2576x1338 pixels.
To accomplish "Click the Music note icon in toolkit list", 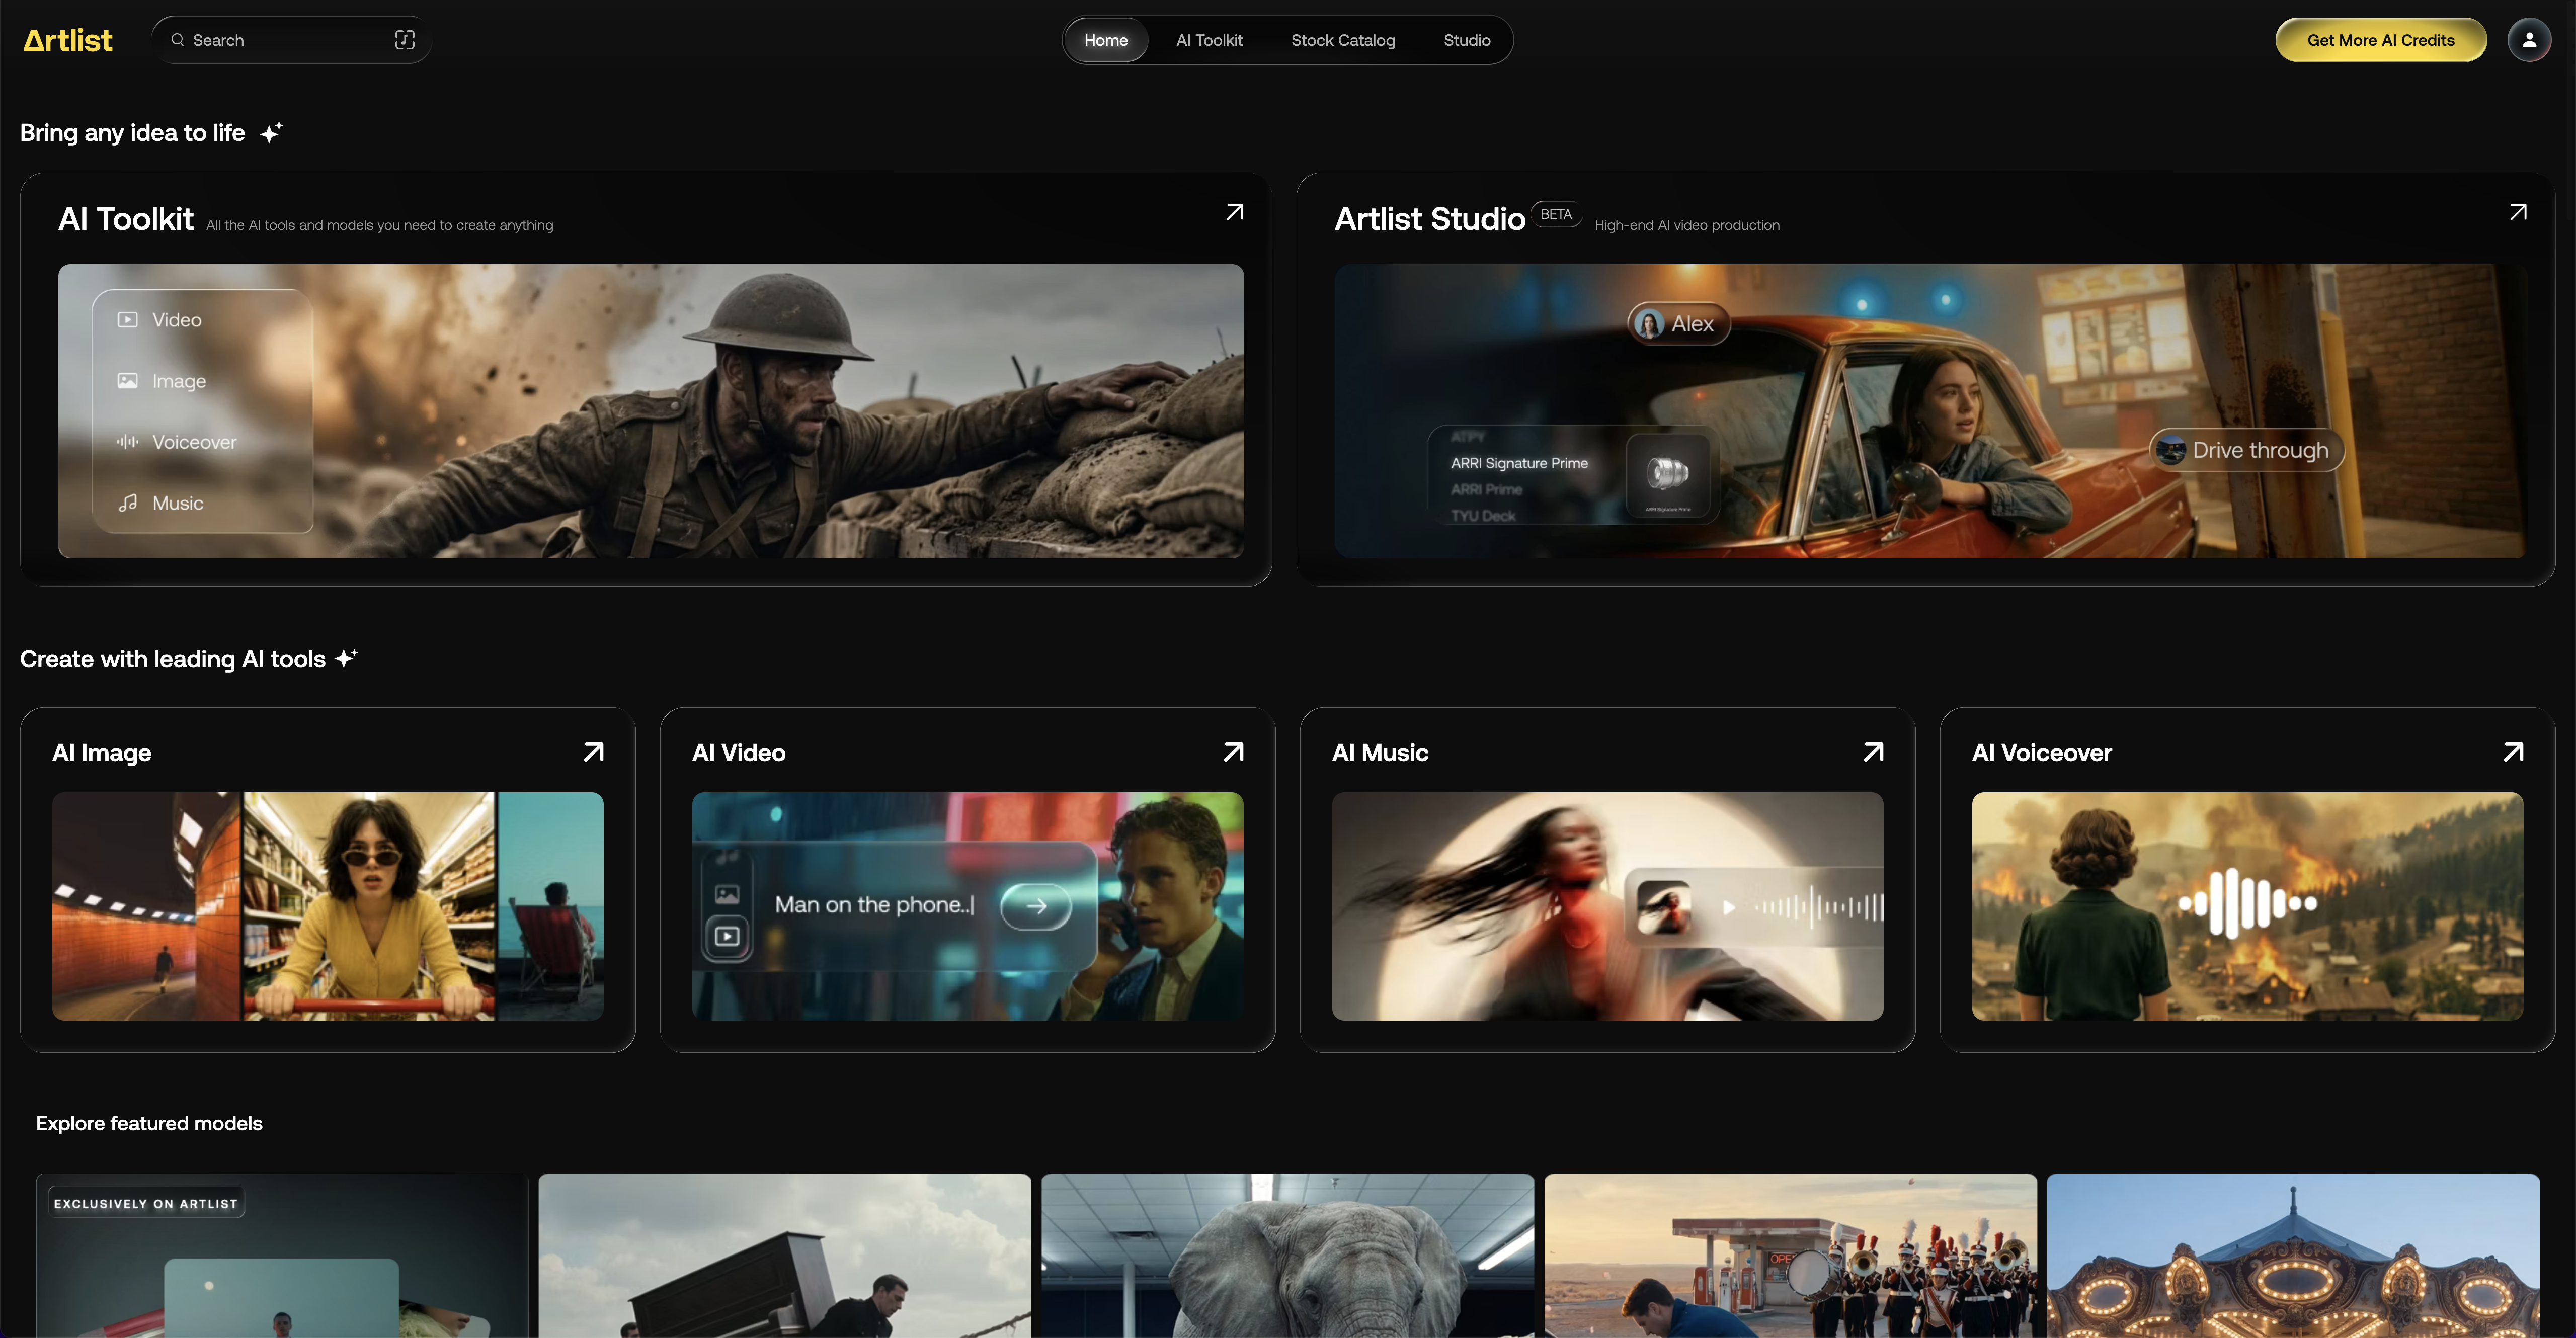I will [128, 503].
